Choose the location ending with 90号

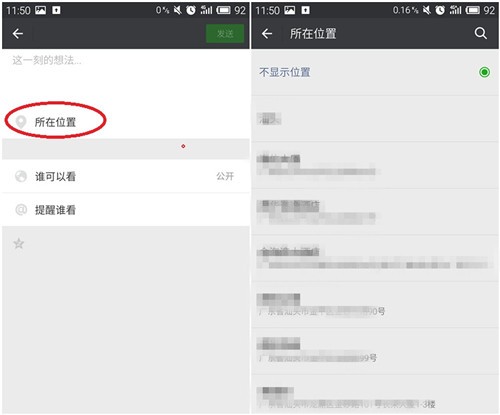click(x=375, y=305)
